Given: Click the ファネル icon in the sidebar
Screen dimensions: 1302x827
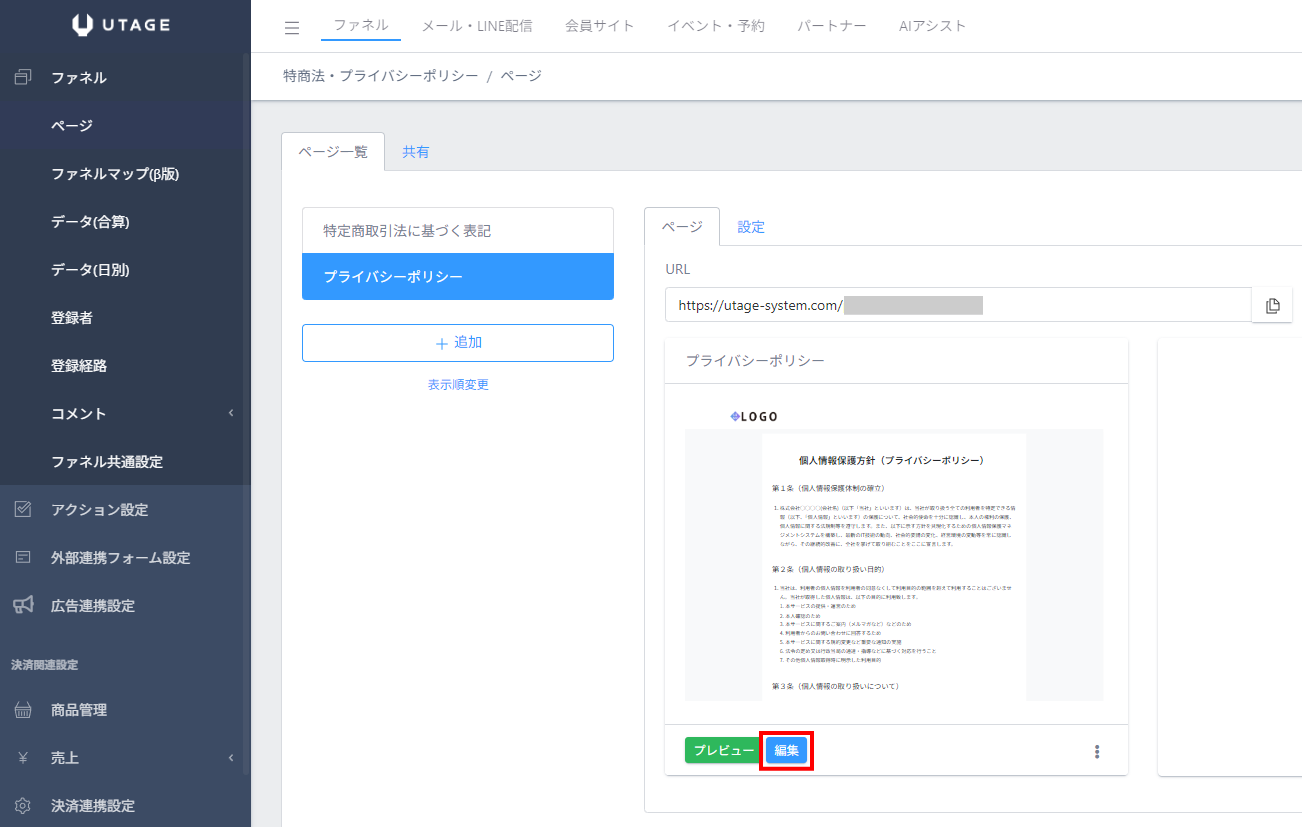Looking at the screenshot, I should click(x=24, y=77).
